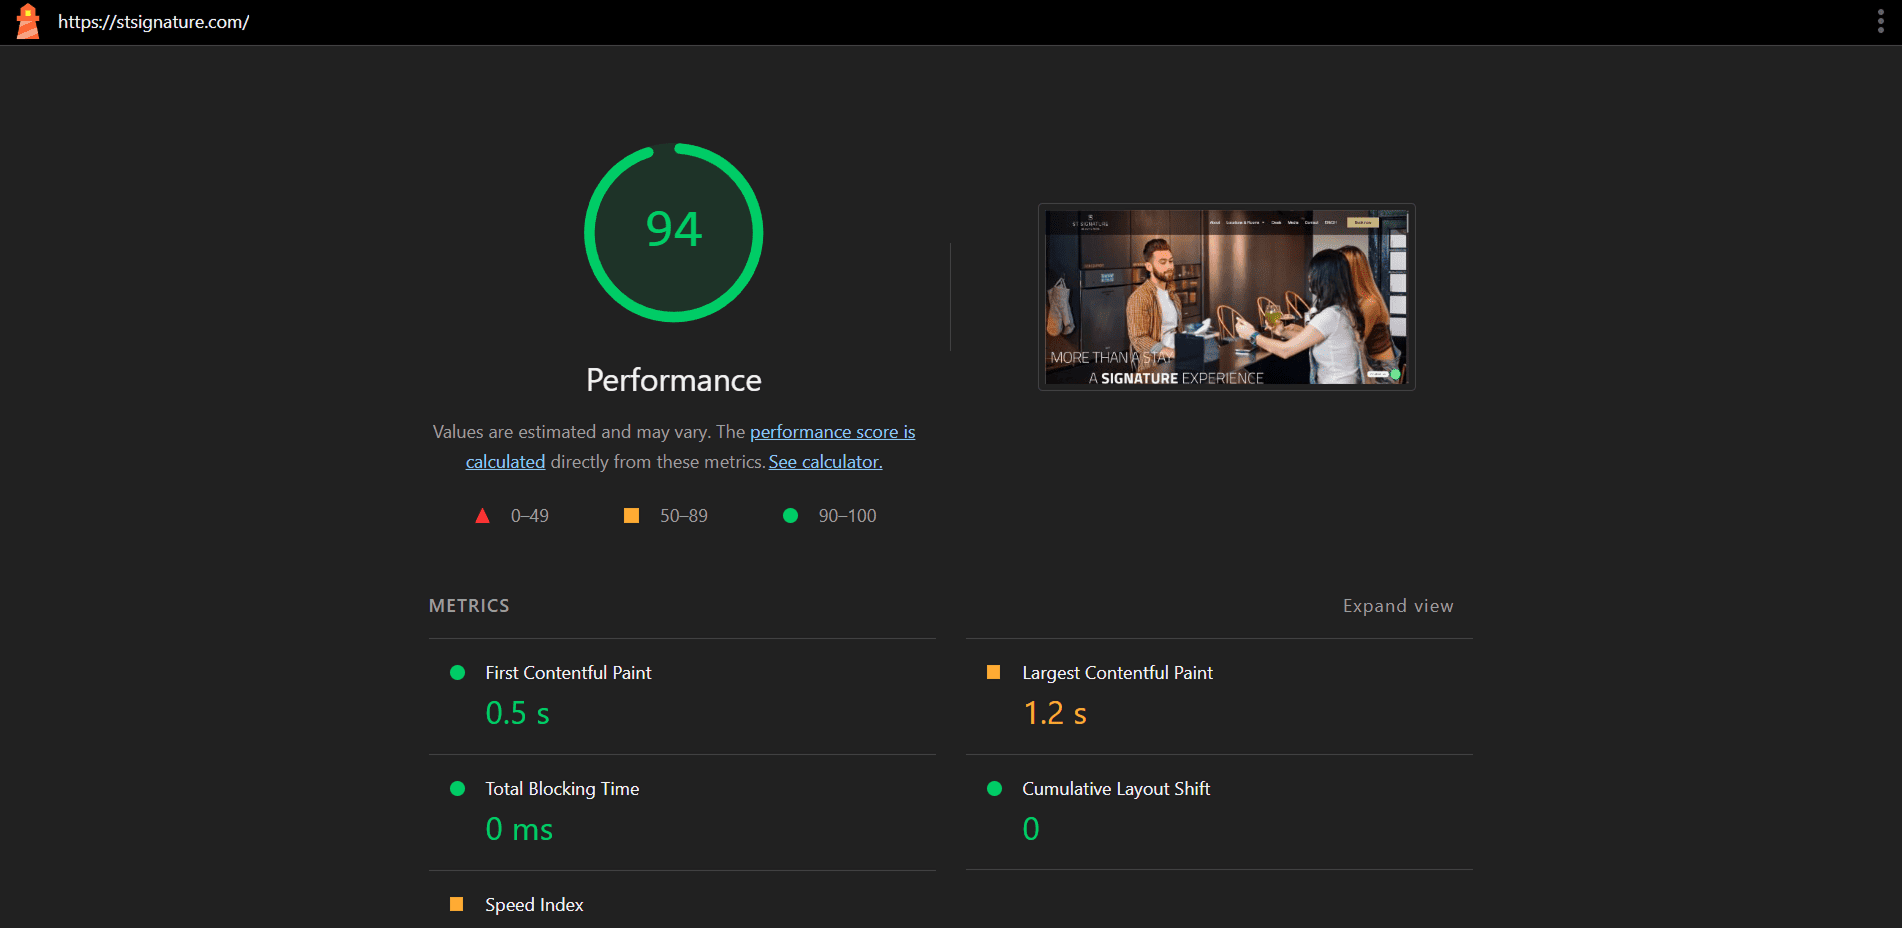Expand the Cumulative Layout Shift metric
1902x928 pixels.
click(x=1116, y=789)
